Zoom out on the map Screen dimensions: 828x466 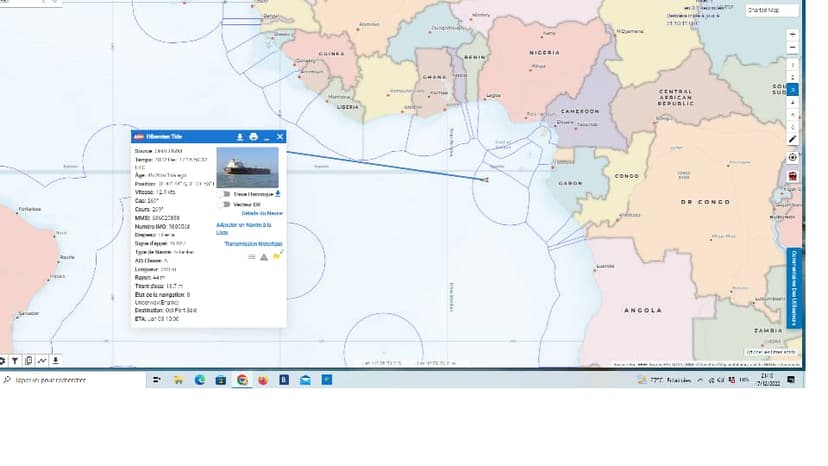coord(793,48)
